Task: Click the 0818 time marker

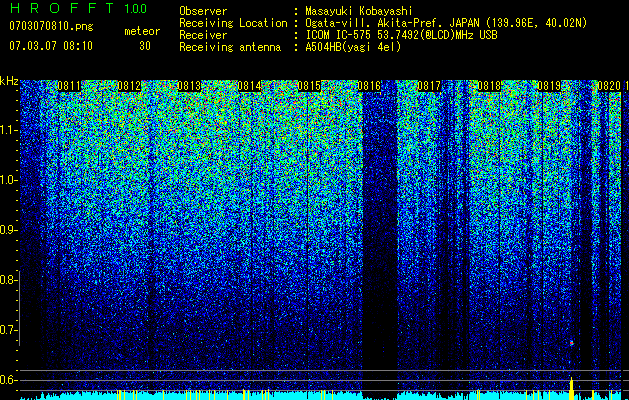Action: coord(489,86)
